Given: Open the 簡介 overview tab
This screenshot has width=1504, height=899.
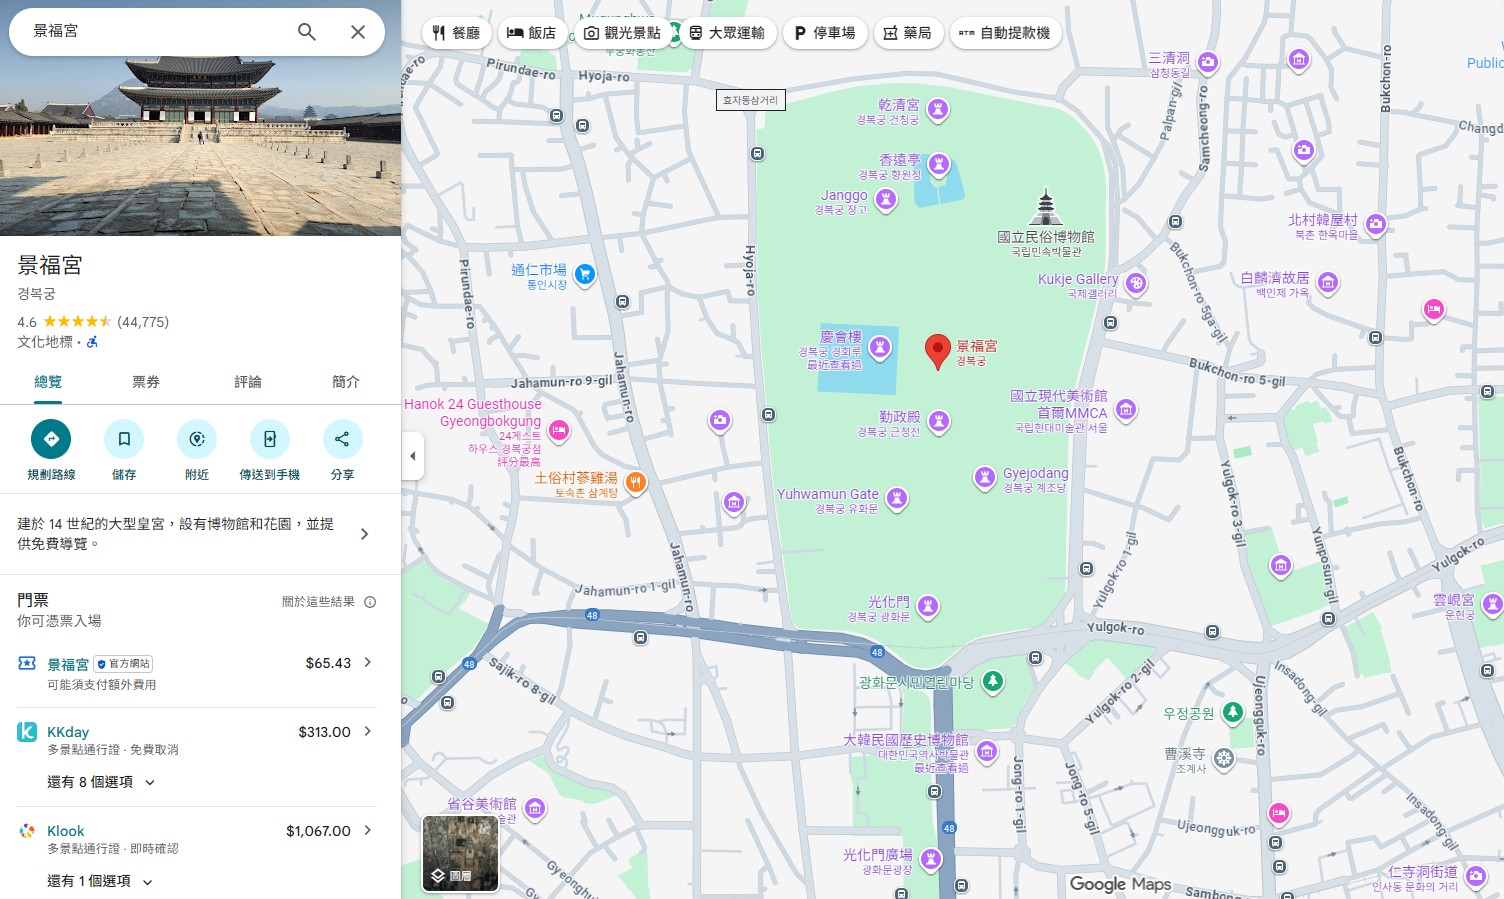Looking at the screenshot, I should (x=344, y=381).
